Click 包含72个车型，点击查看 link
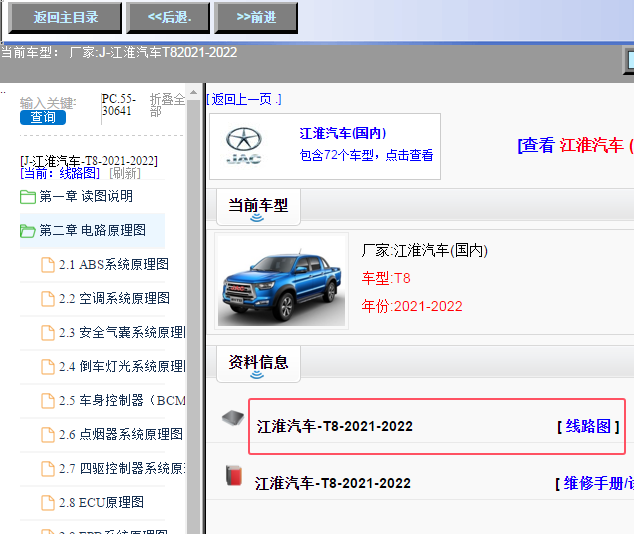This screenshot has height=534, width=634. pyautogui.click(x=366, y=155)
